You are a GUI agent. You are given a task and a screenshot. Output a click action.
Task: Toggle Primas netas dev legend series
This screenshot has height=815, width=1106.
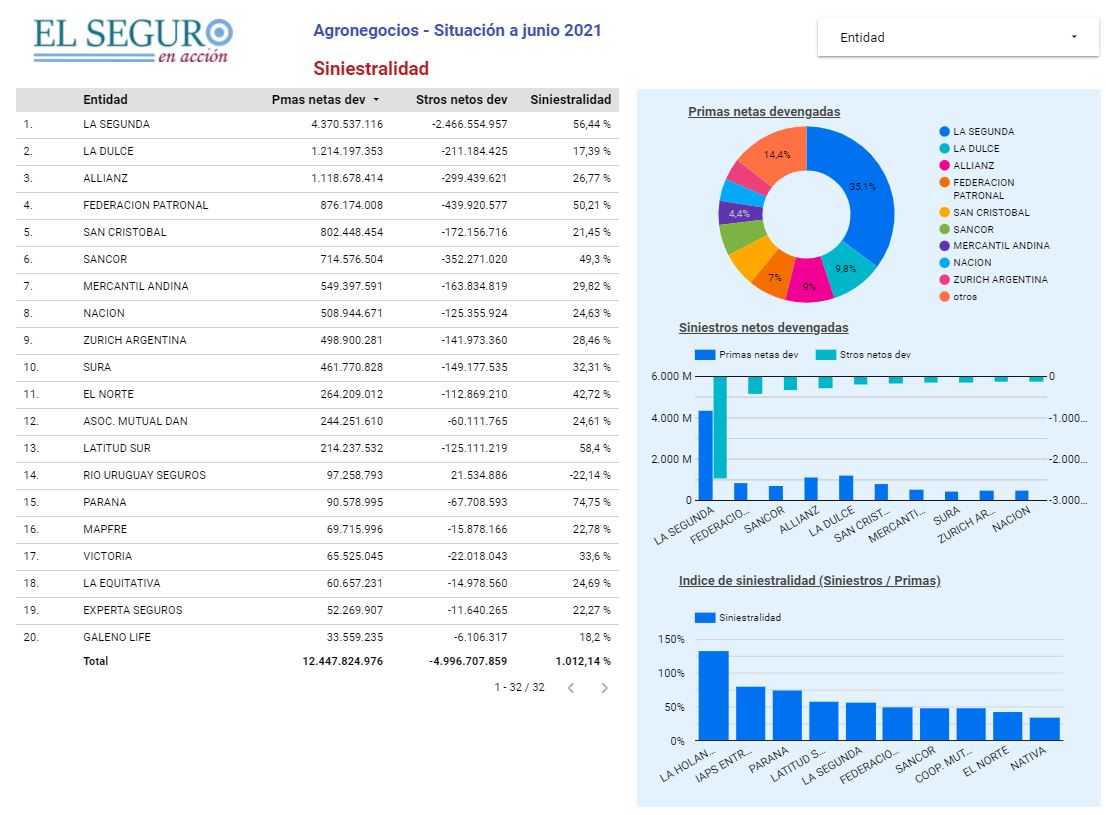(x=705, y=355)
